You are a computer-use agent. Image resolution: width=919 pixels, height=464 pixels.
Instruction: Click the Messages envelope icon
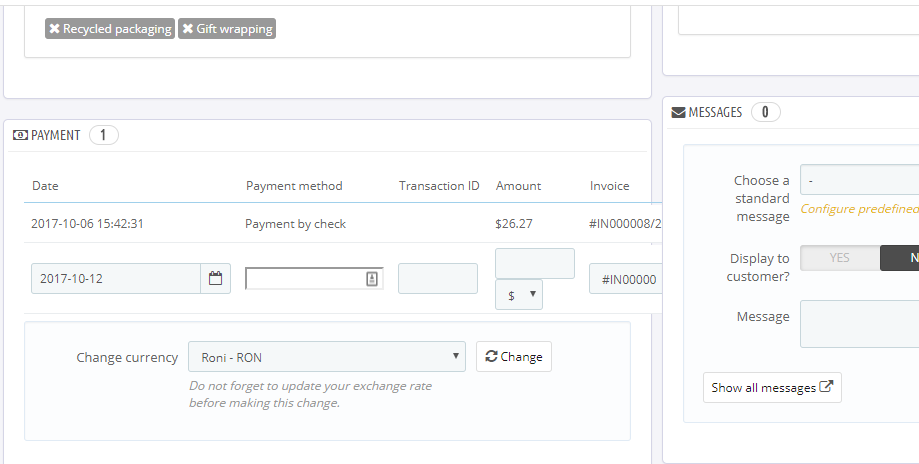678,113
